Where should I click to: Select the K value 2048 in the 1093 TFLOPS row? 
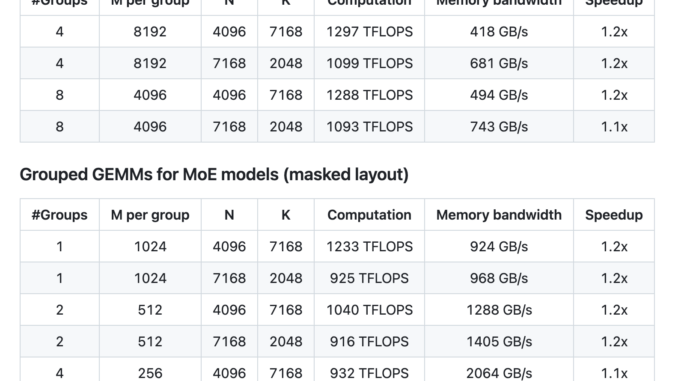(x=286, y=126)
